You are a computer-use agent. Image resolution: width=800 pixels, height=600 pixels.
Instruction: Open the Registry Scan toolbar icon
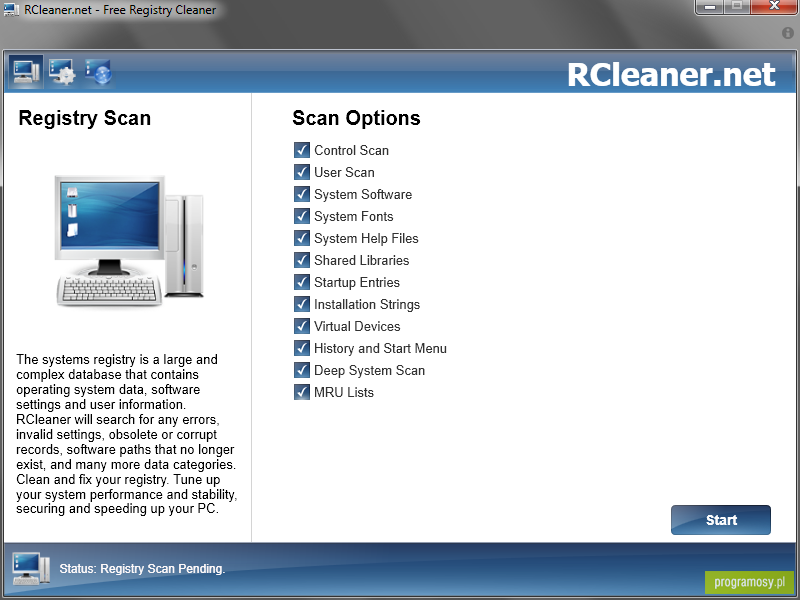[x=26, y=72]
